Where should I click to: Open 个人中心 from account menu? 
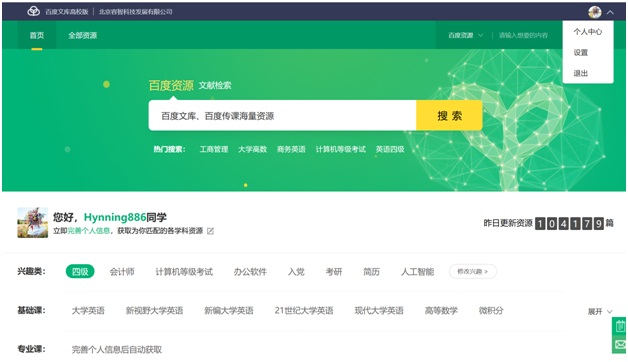point(588,32)
